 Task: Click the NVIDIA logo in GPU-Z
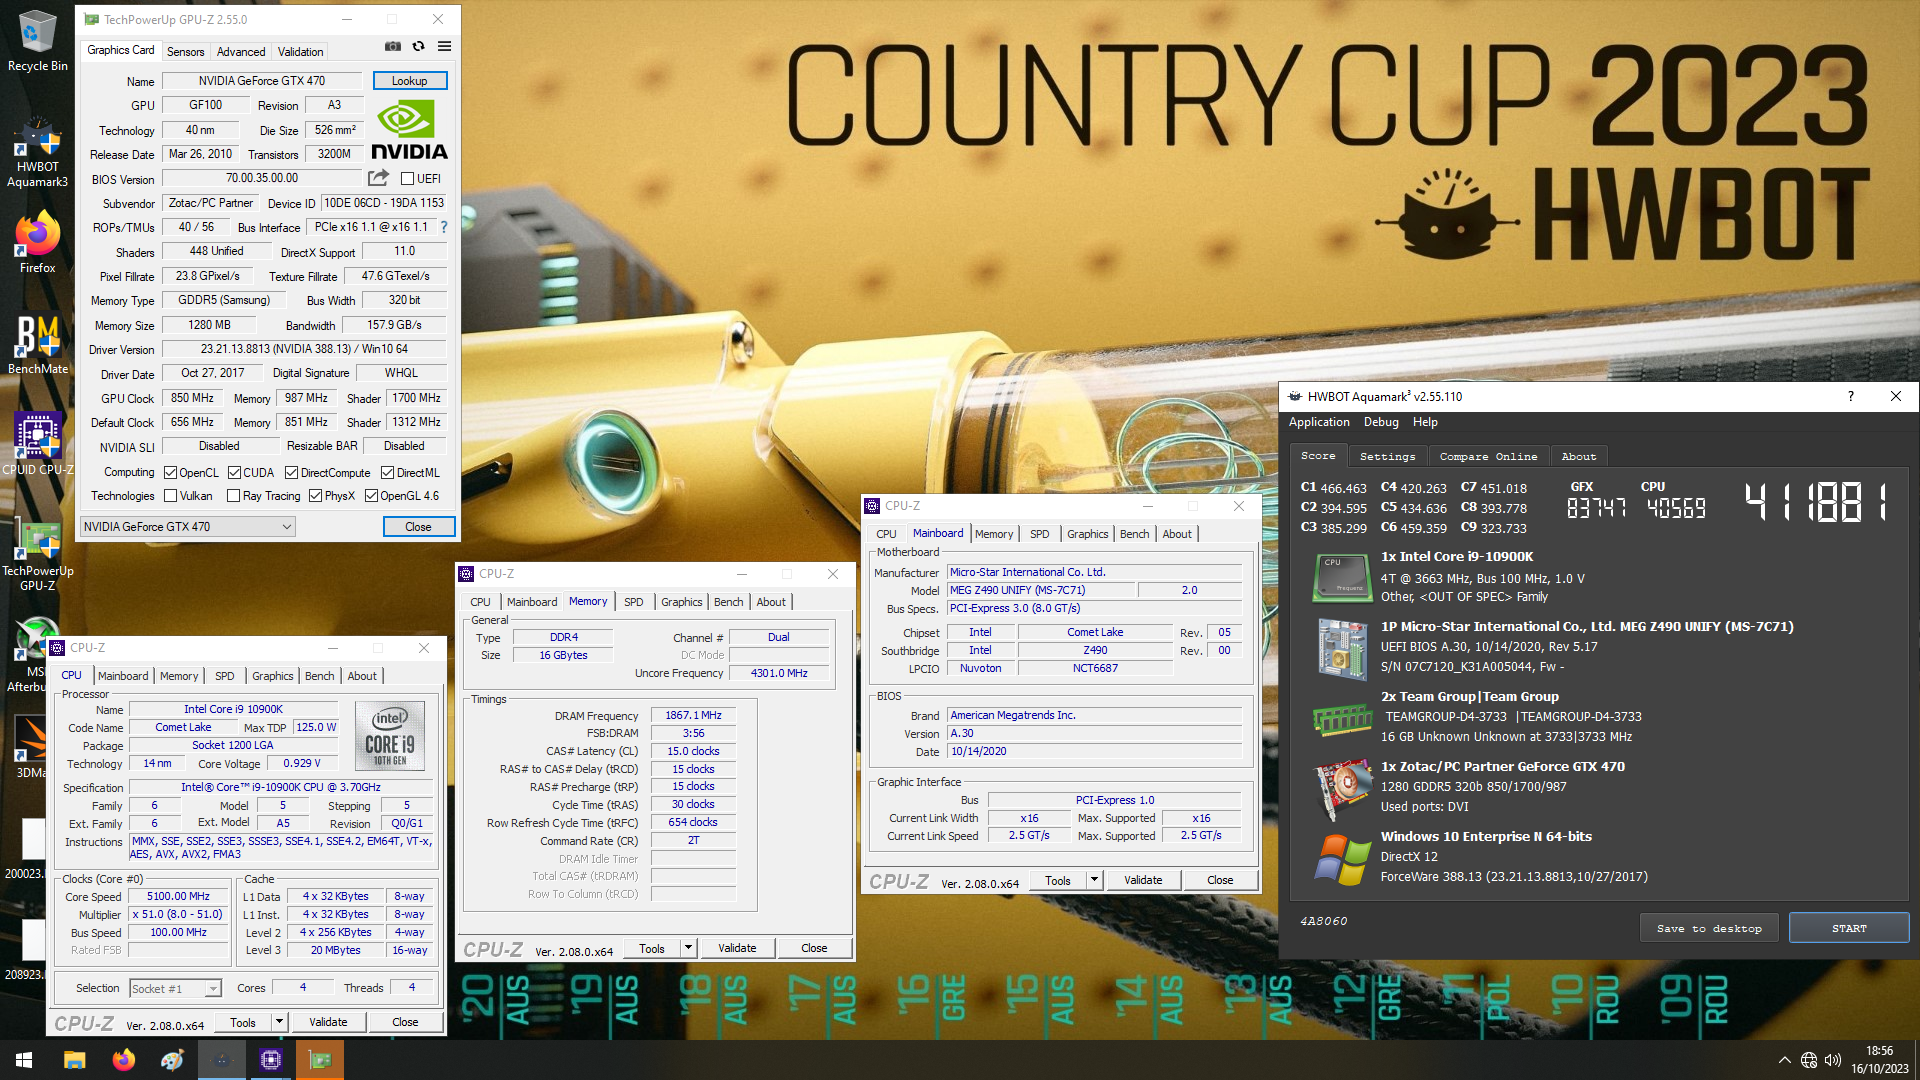[409, 131]
